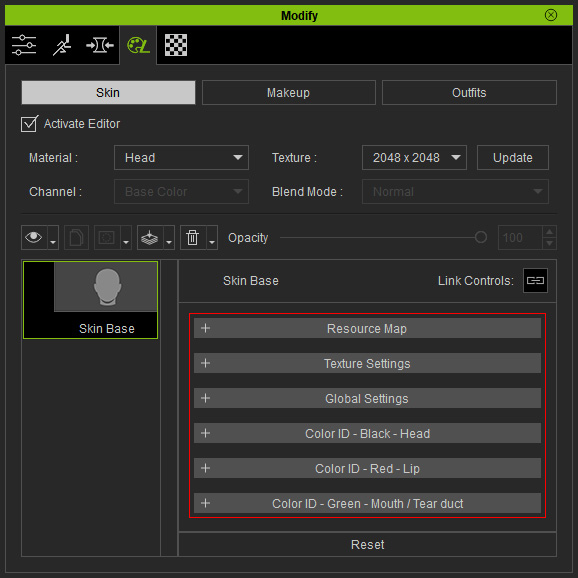
Task: Toggle the eye visibility icon
Action: tap(34, 238)
